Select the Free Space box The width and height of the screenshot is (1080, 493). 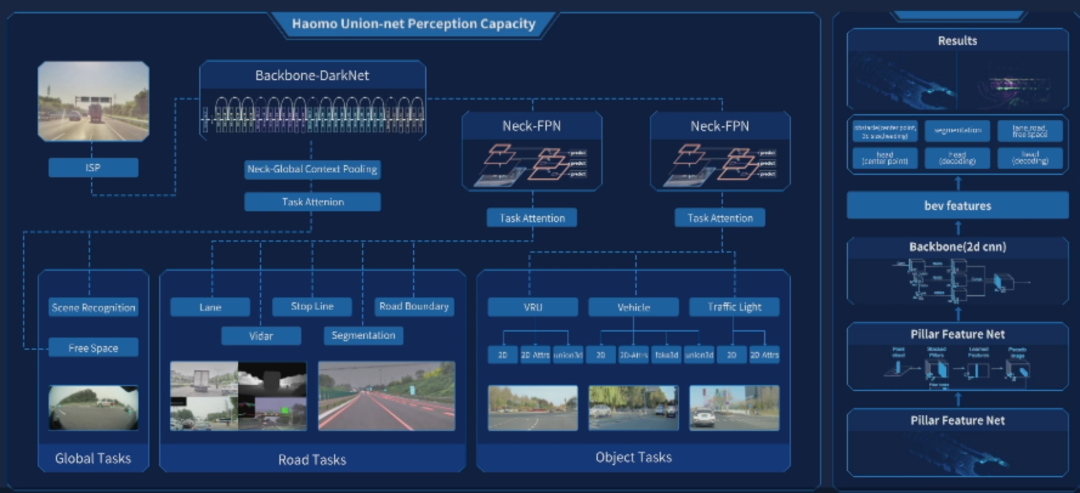point(94,348)
